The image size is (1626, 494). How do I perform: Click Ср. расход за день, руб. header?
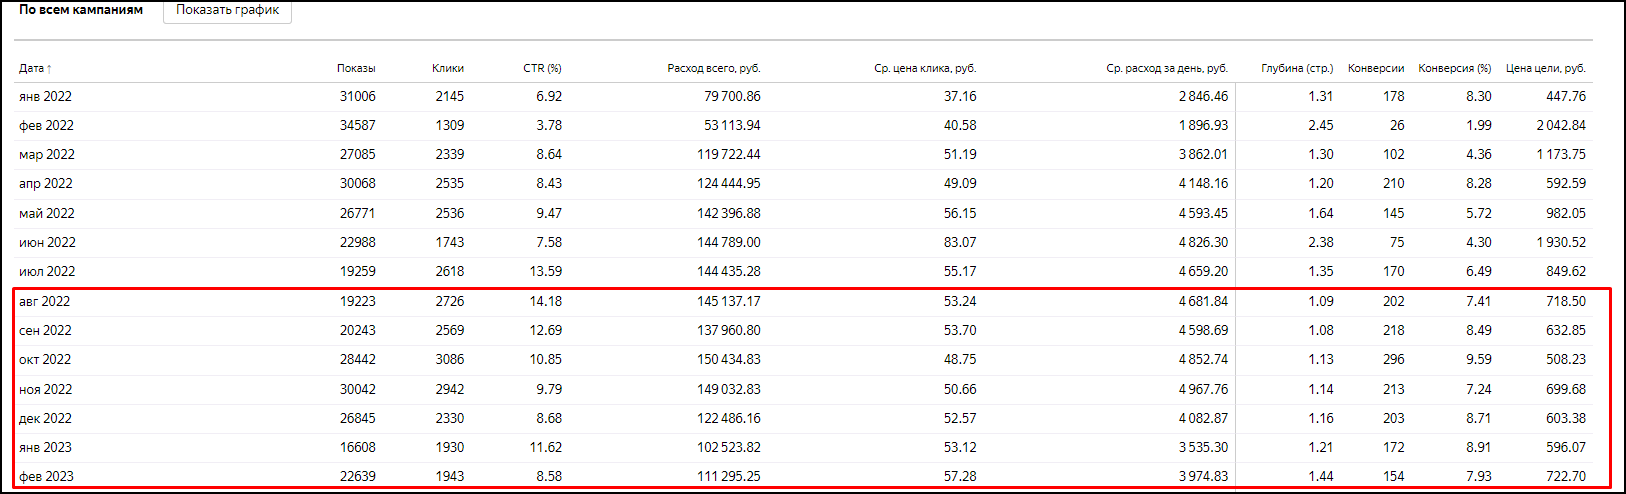[x=1166, y=68]
